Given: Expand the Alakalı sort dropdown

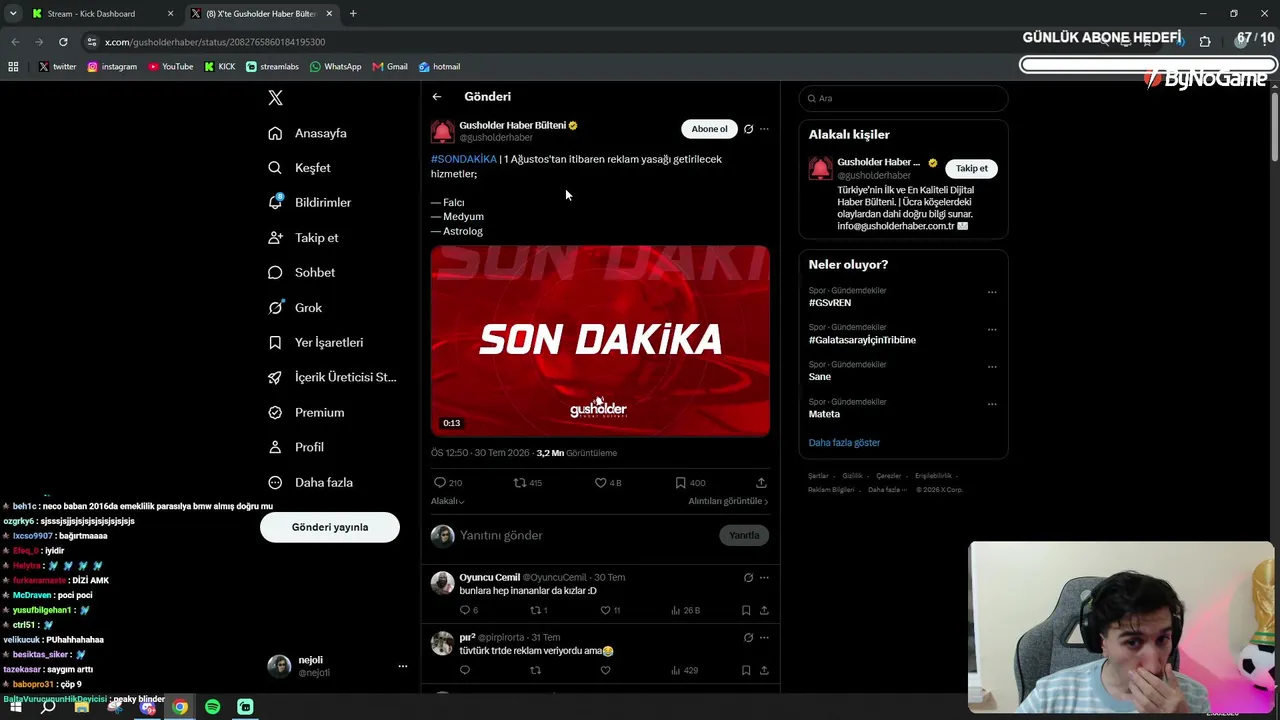Looking at the screenshot, I should 447,501.
